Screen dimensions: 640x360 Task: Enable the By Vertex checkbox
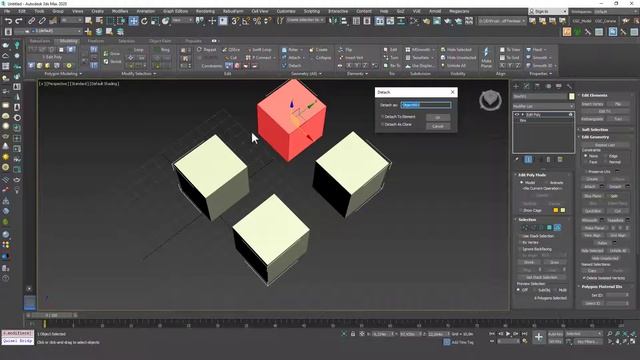[x=520, y=242]
